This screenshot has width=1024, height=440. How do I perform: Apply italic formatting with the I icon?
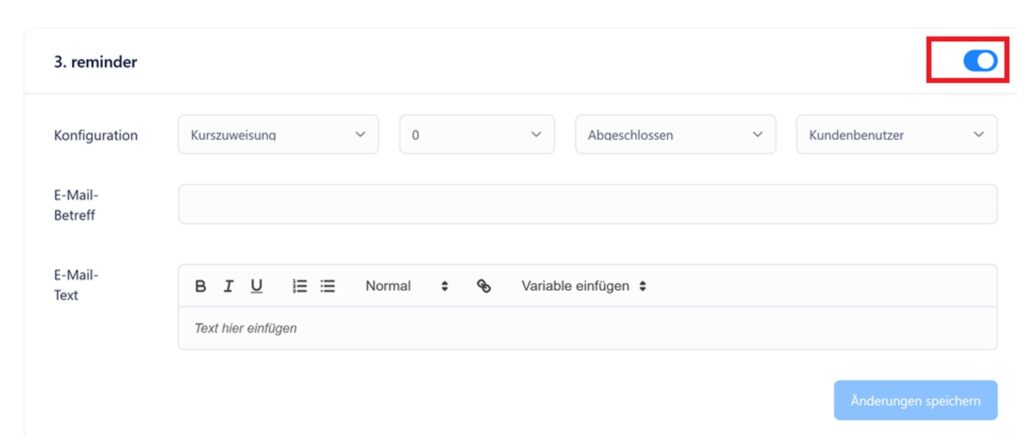(x=229, y=286)
